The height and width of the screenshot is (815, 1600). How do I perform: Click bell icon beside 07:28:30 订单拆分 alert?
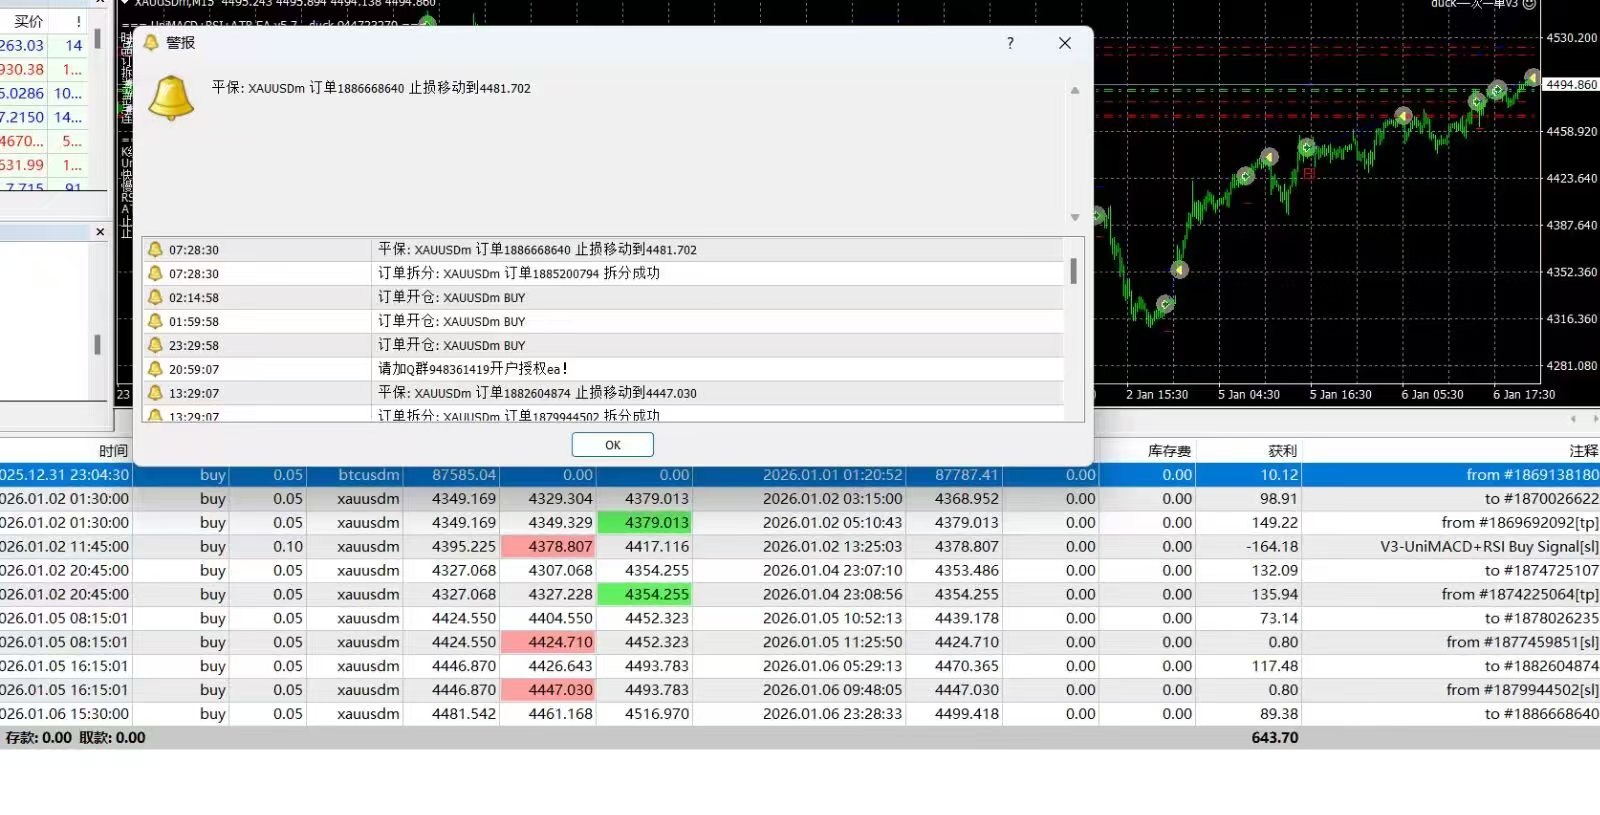click(x=155, y=273)
